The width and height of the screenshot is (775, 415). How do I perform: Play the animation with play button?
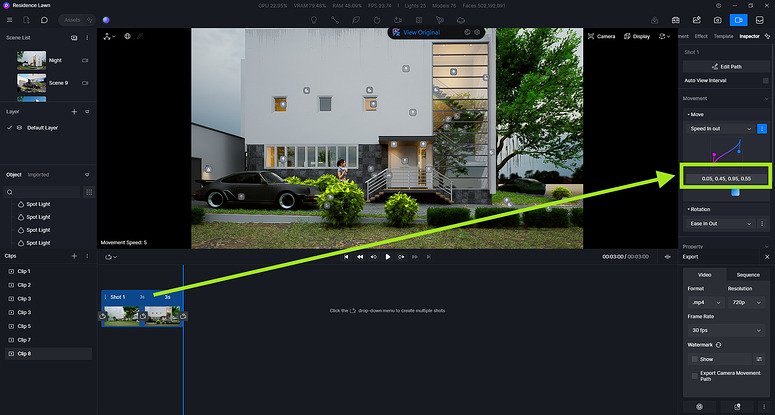(x=388, y=257)
